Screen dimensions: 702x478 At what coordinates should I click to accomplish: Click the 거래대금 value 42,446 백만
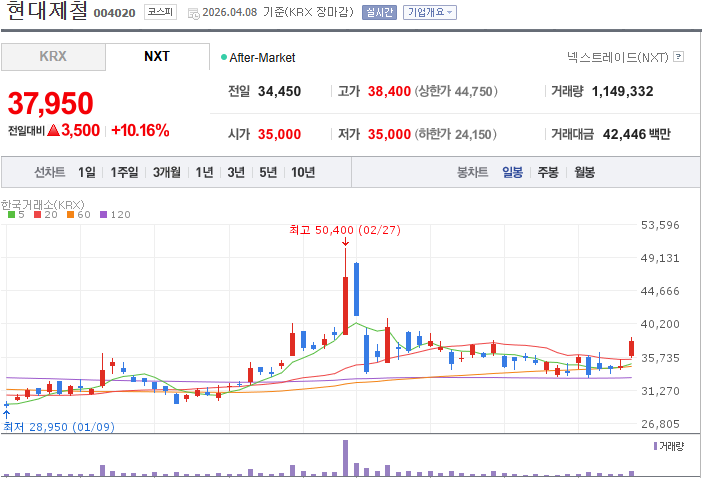(637, 134)
